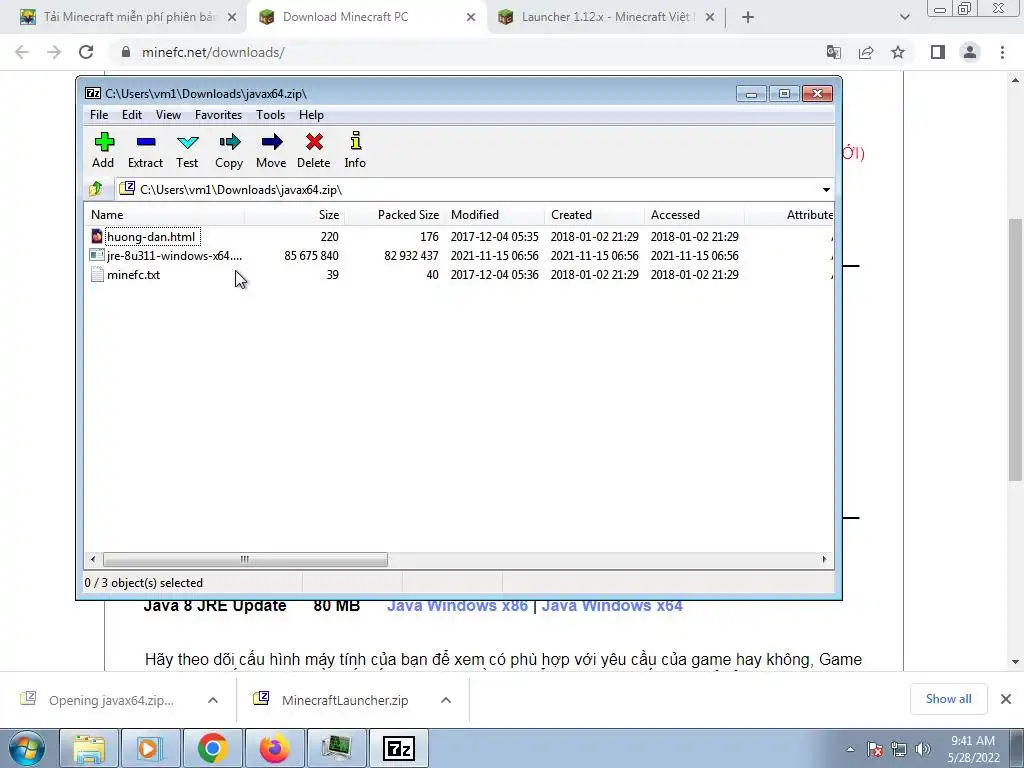Click the Test archive icon
Viewport: 1024px width, 768px height.
[x=187, y=142]
